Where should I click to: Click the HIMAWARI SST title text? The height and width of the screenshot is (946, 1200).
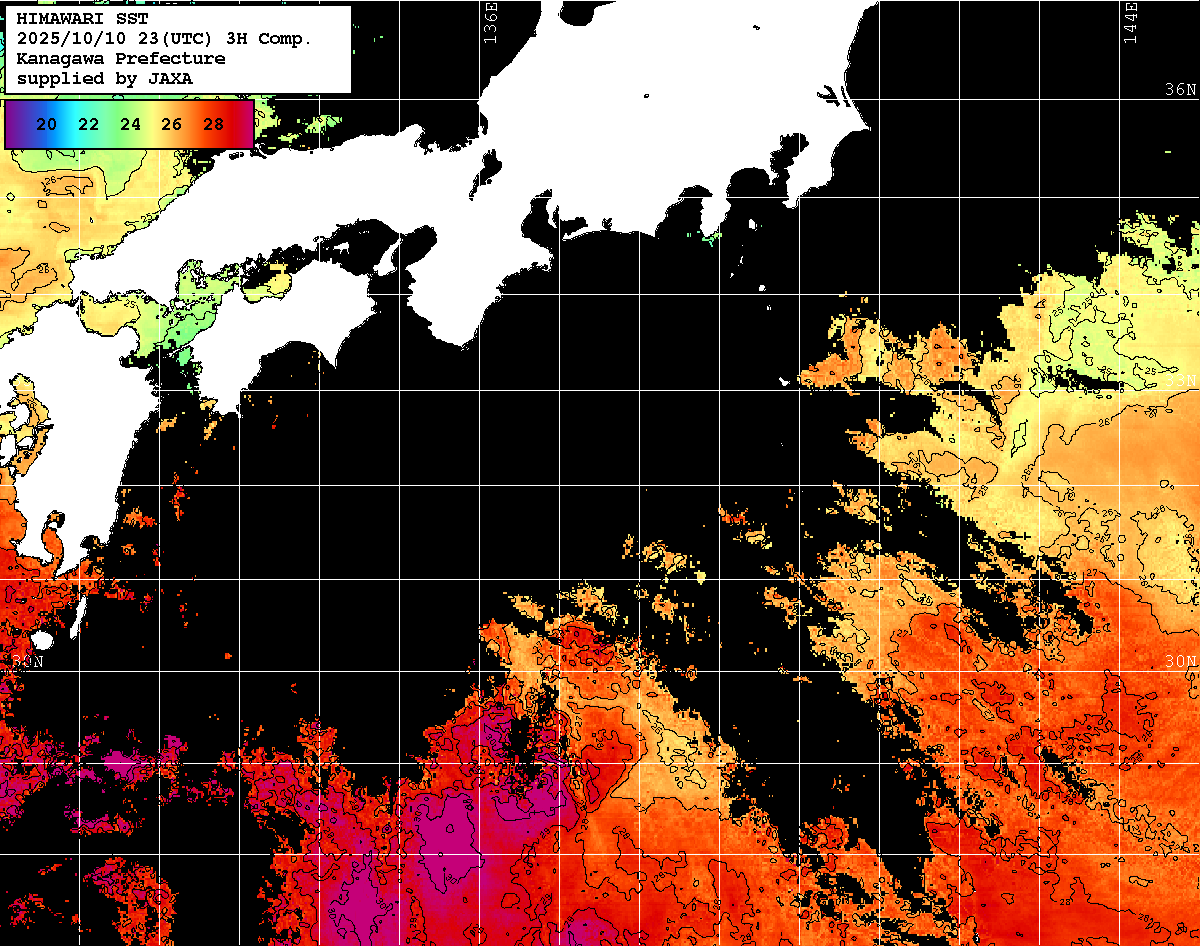pyautogui.click(x=82, y=18)
